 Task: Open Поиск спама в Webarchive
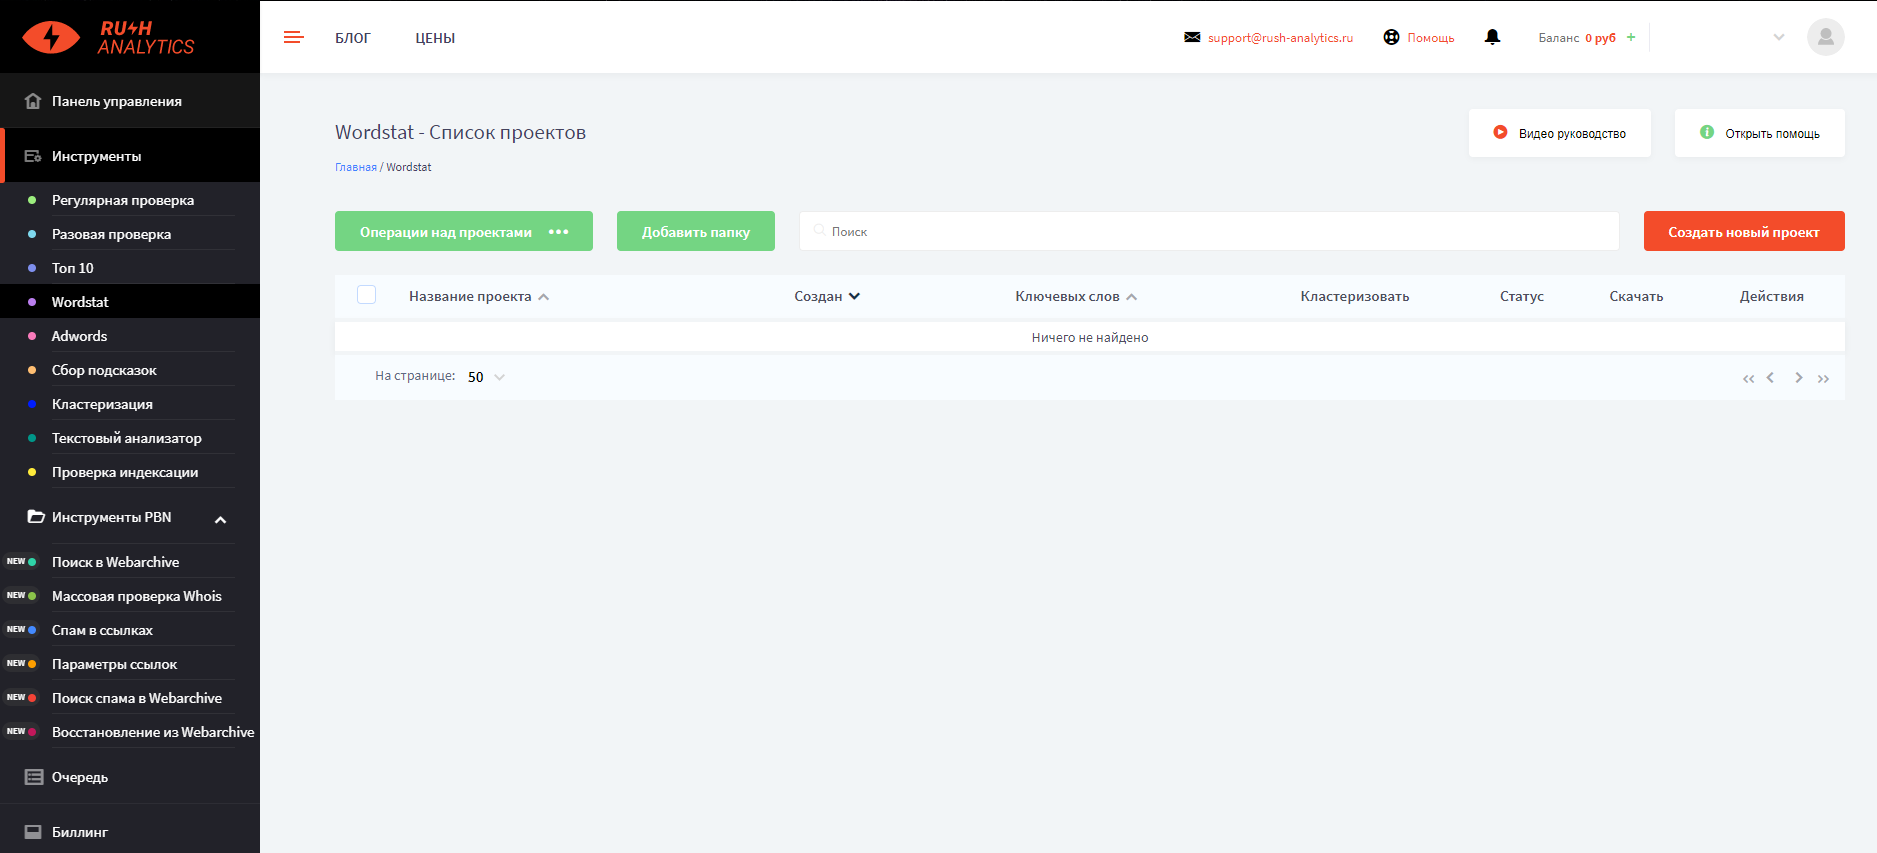pos(137,698)
